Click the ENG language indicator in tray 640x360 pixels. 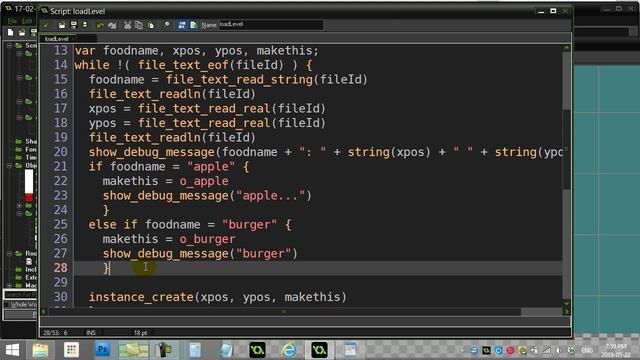click(587, 350)
